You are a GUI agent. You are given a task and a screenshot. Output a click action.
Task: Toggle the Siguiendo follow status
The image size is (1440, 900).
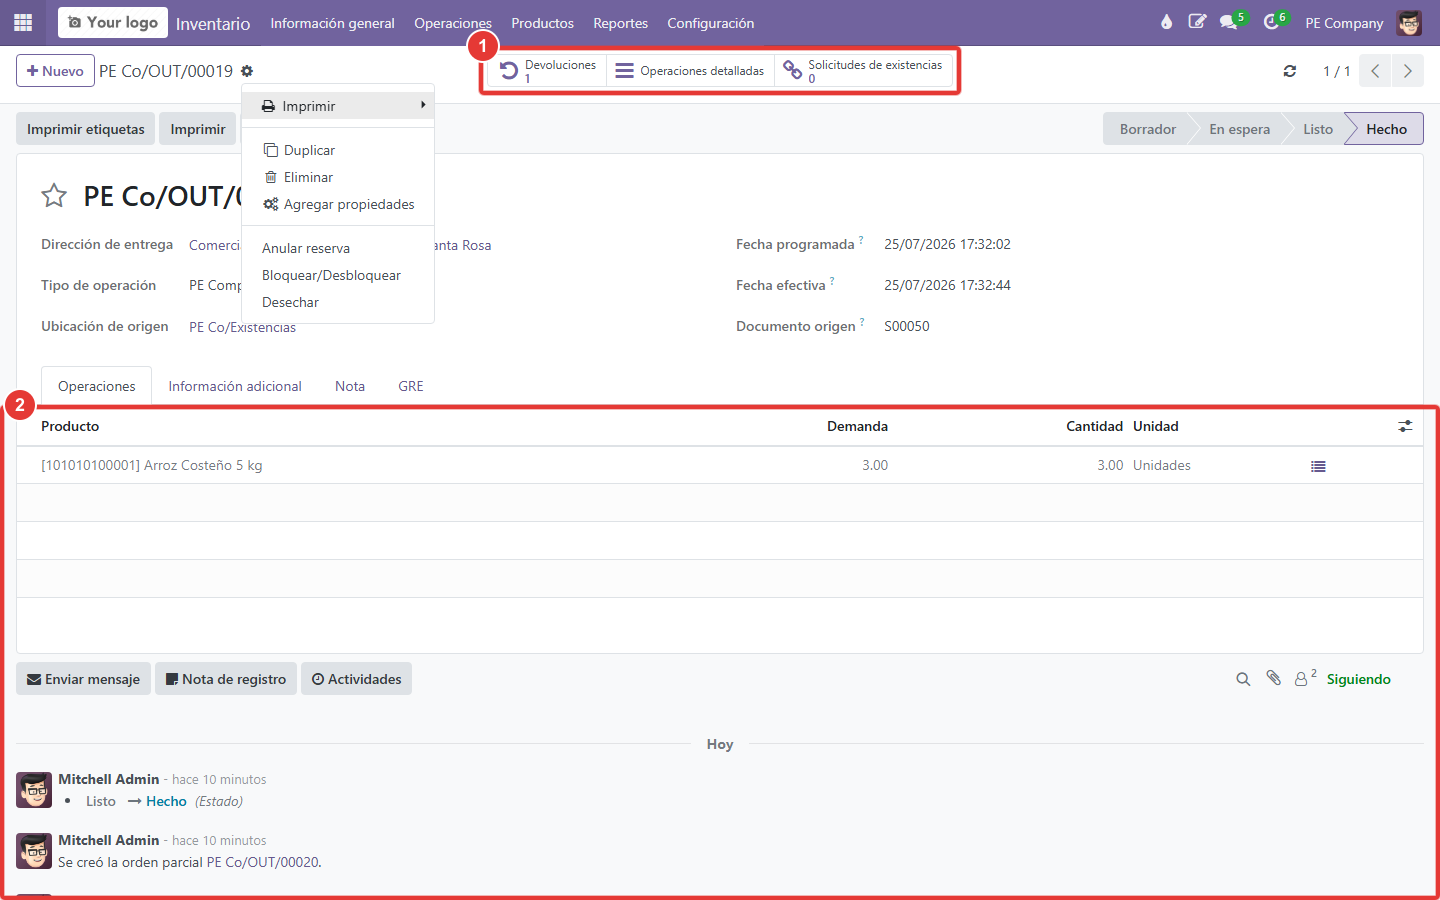[1358, 679]
